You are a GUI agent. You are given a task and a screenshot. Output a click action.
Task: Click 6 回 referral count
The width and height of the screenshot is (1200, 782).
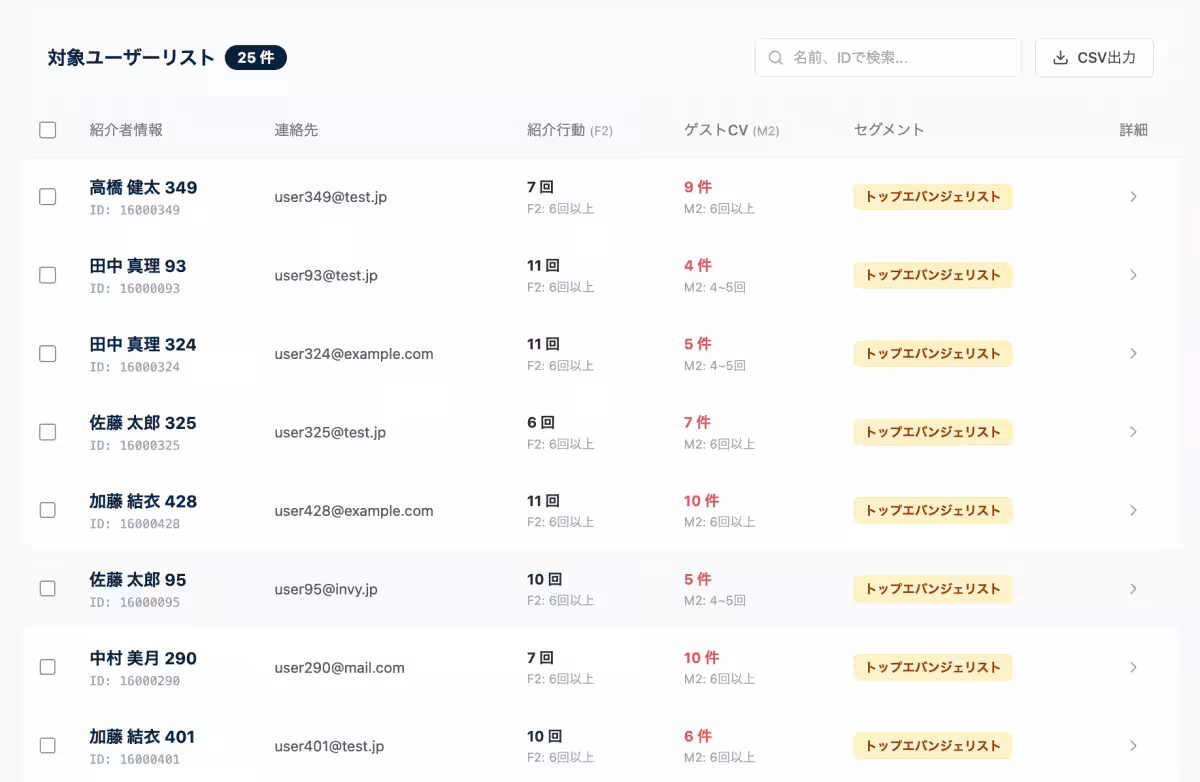pos(541,422)
